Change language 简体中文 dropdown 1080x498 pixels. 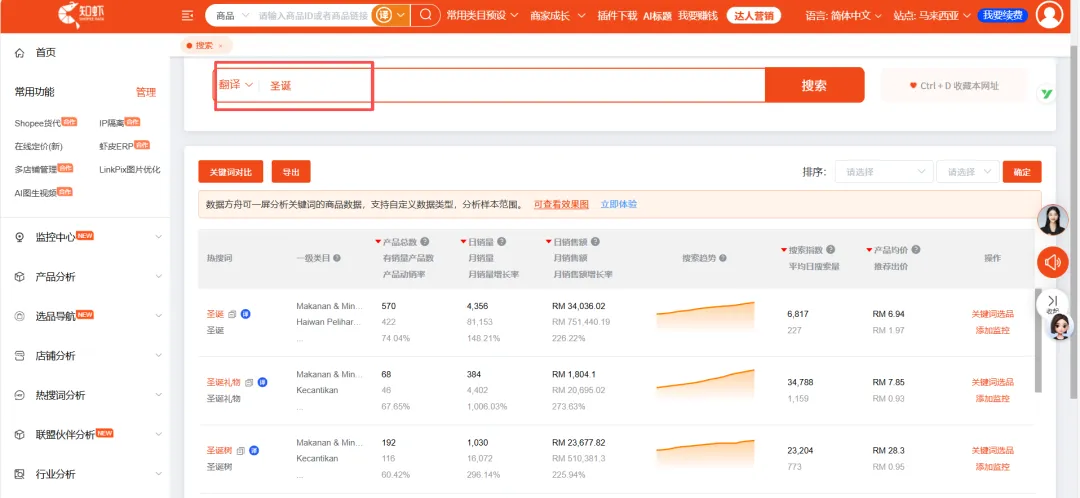point(844,15)
